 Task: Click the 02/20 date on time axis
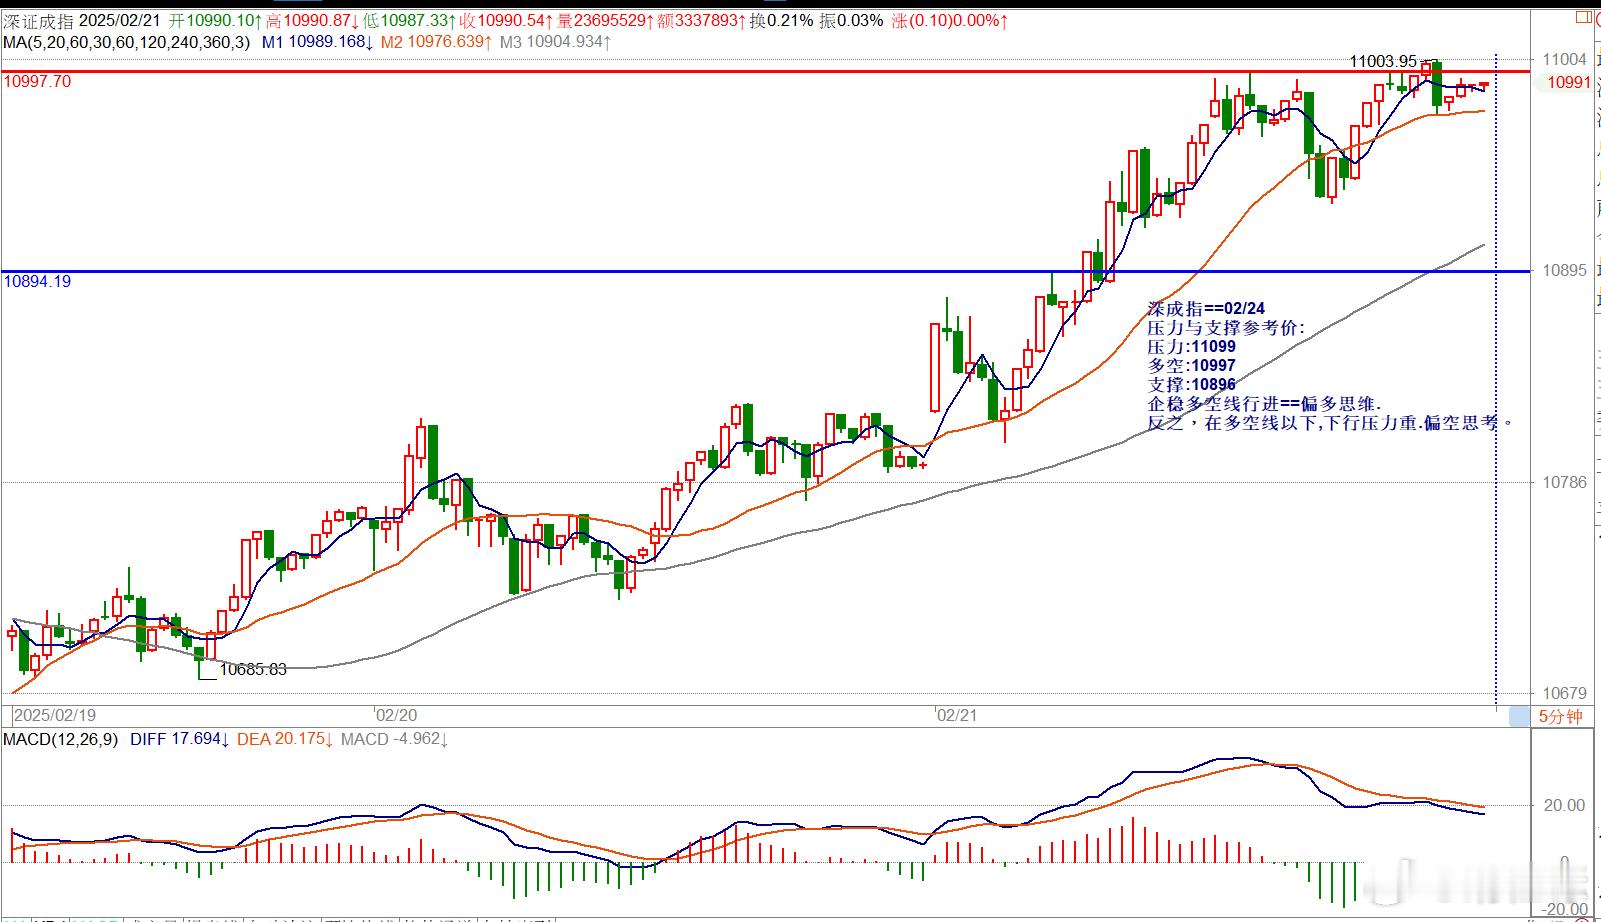(x=396, y=716)
